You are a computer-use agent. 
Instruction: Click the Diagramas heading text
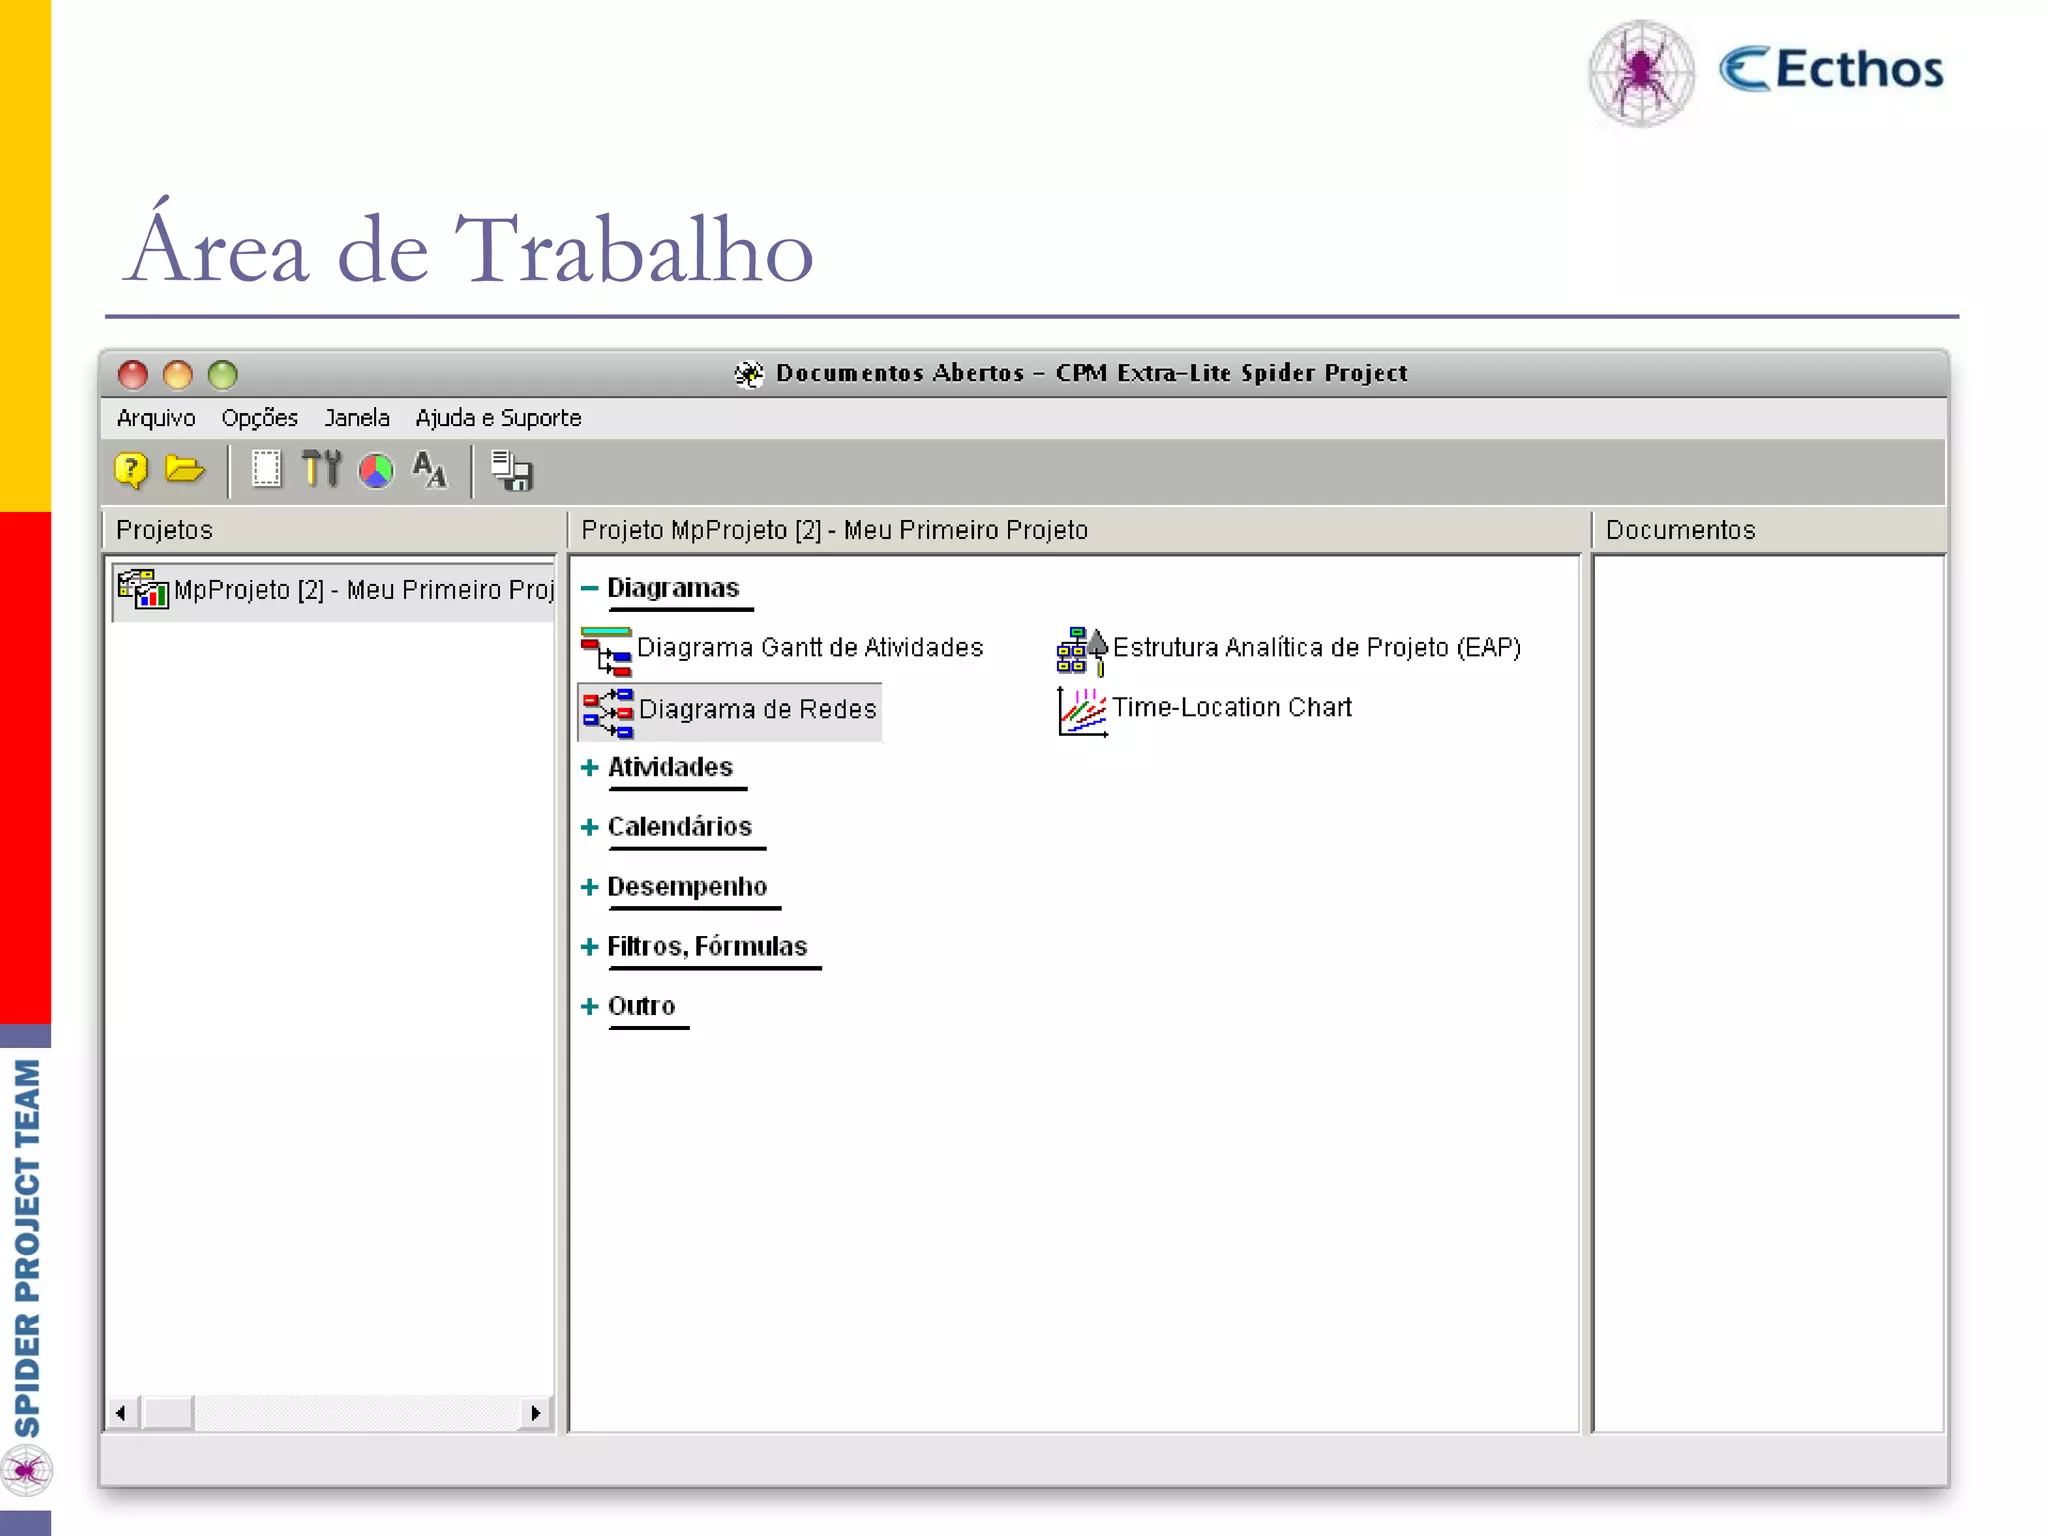[673, 588]
